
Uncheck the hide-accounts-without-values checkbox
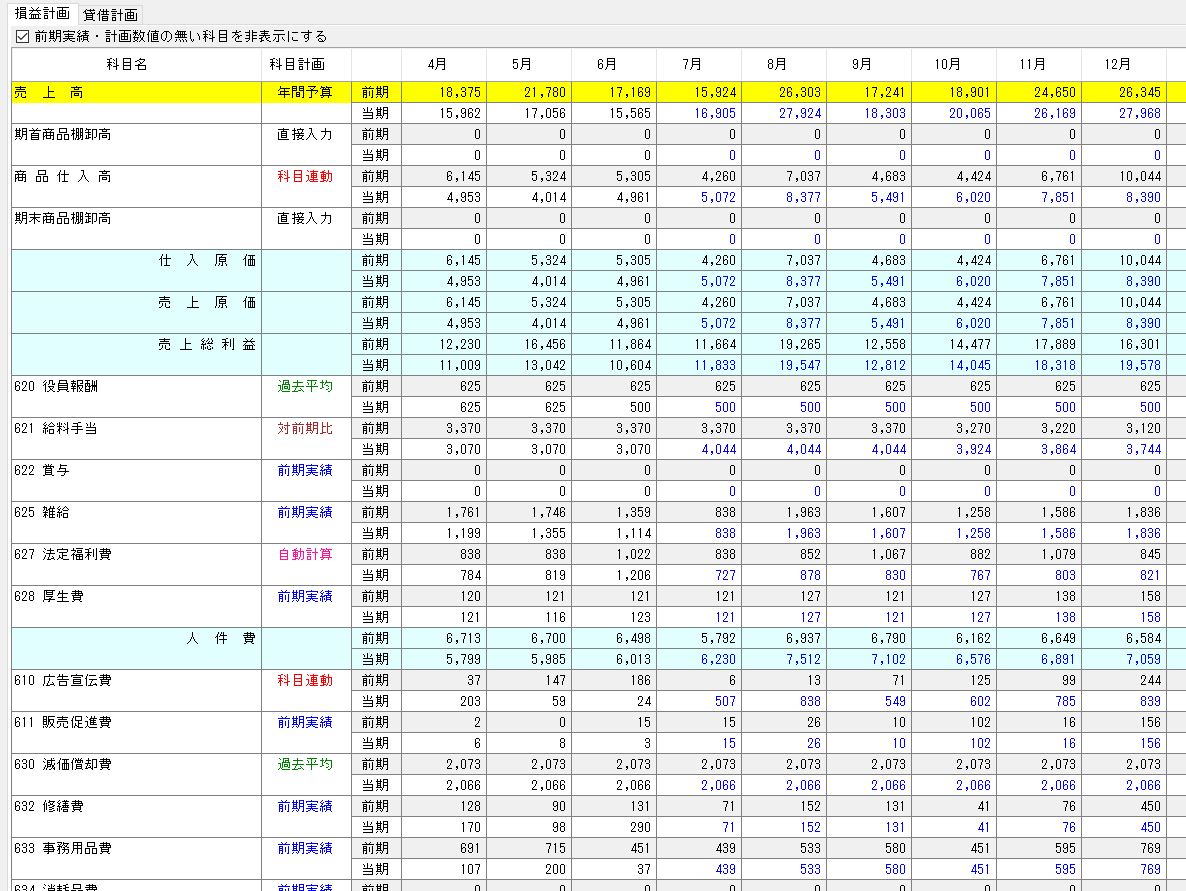click(22, 37)
